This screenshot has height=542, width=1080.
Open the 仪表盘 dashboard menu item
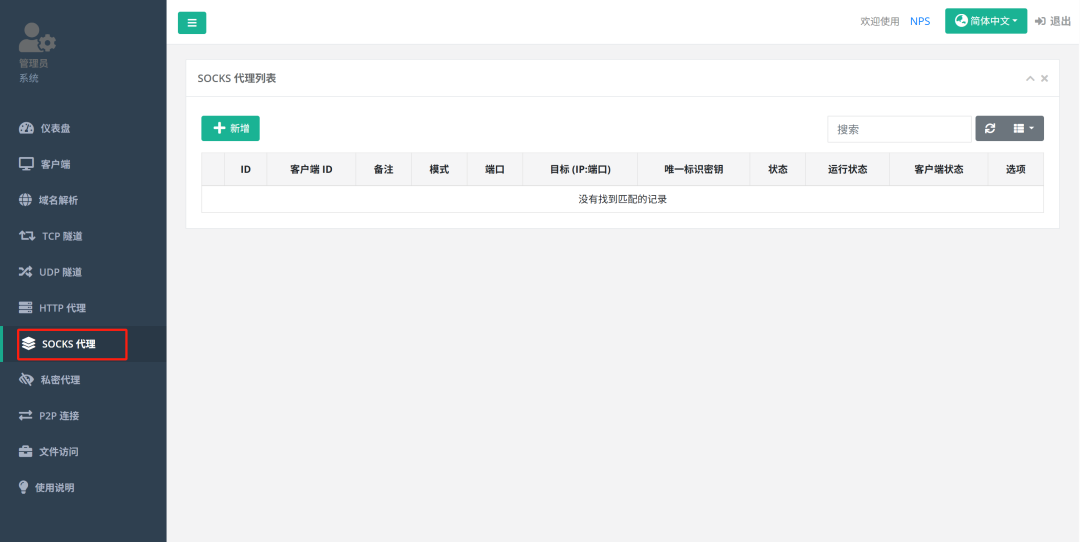[x=83, y=128]
